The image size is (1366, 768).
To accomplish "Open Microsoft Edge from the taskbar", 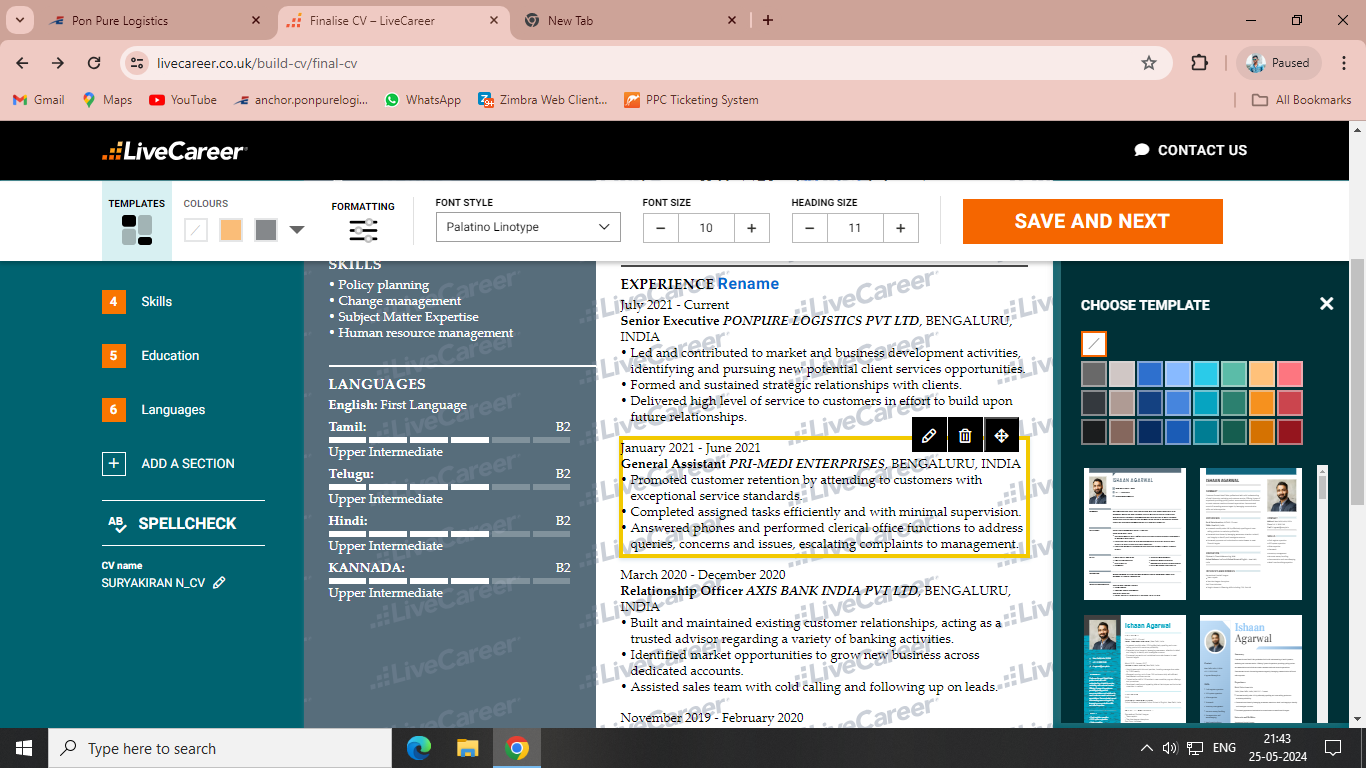I will click(419, 748).
